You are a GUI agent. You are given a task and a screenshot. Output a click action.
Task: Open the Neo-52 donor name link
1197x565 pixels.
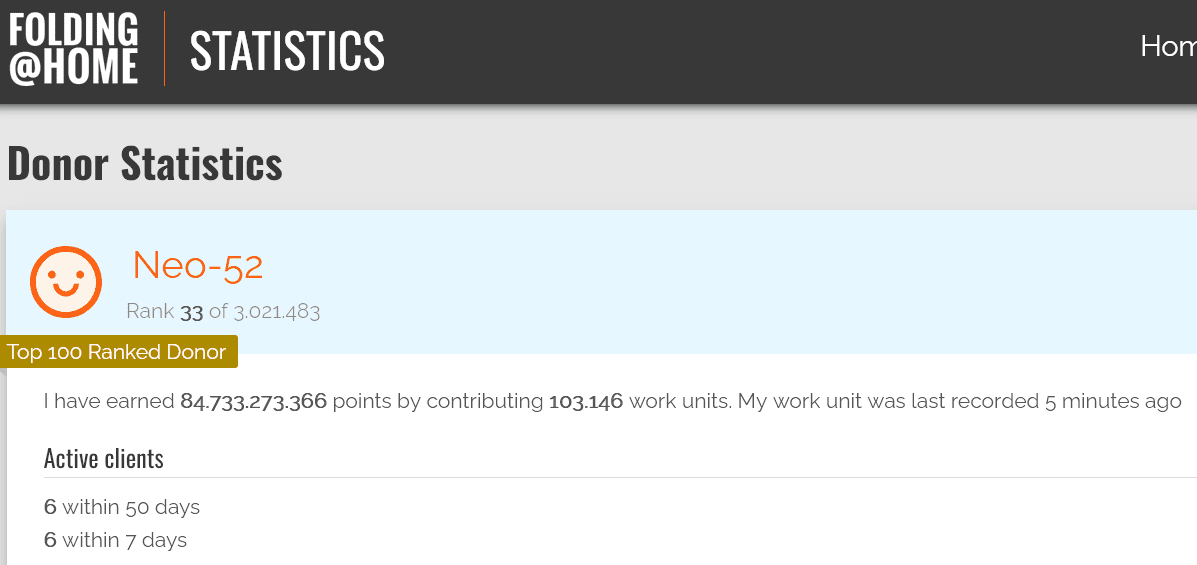(198, 266)
